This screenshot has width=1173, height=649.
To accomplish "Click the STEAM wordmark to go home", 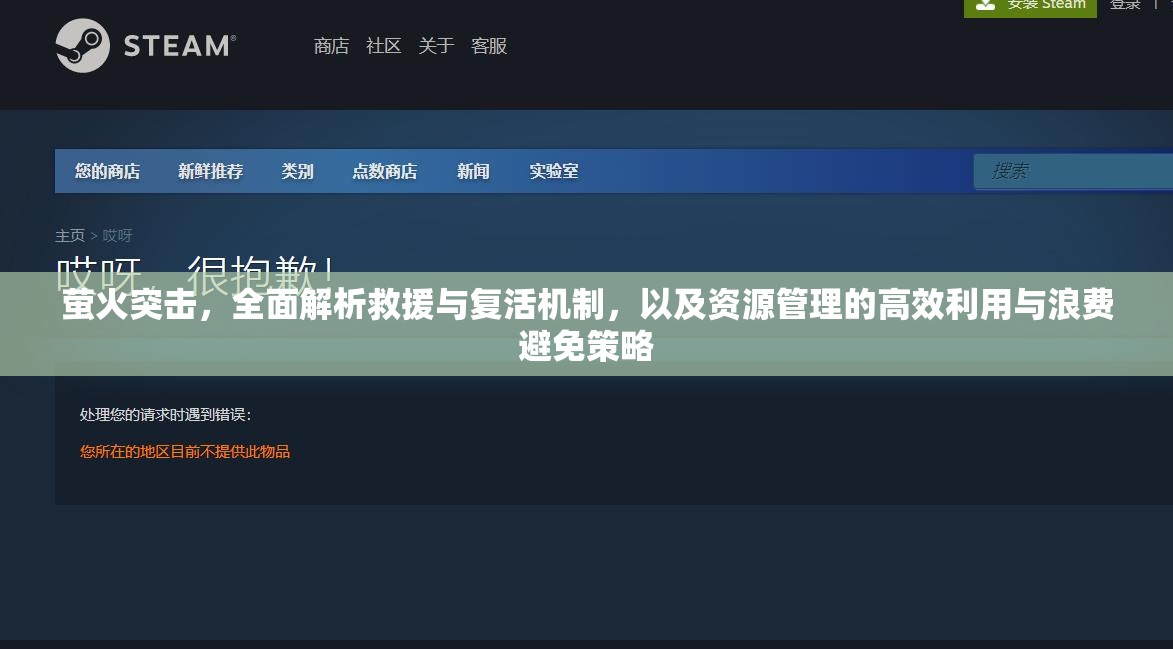I will pyautogui.click(x=178, y=46).
